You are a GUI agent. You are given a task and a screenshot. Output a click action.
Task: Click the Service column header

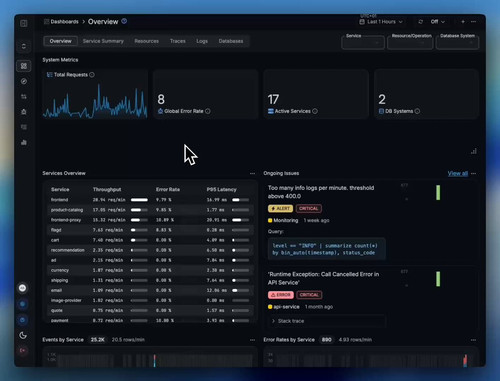(60, 189)
